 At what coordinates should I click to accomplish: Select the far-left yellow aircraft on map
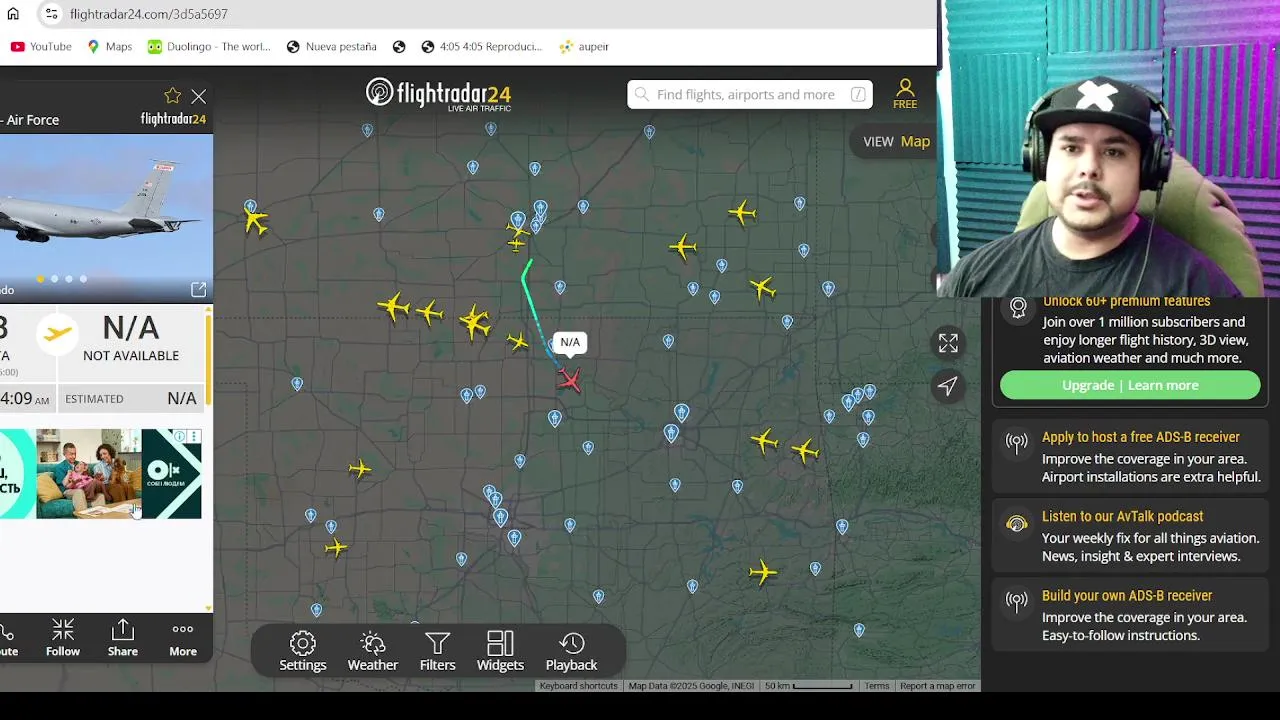[255, 219]
